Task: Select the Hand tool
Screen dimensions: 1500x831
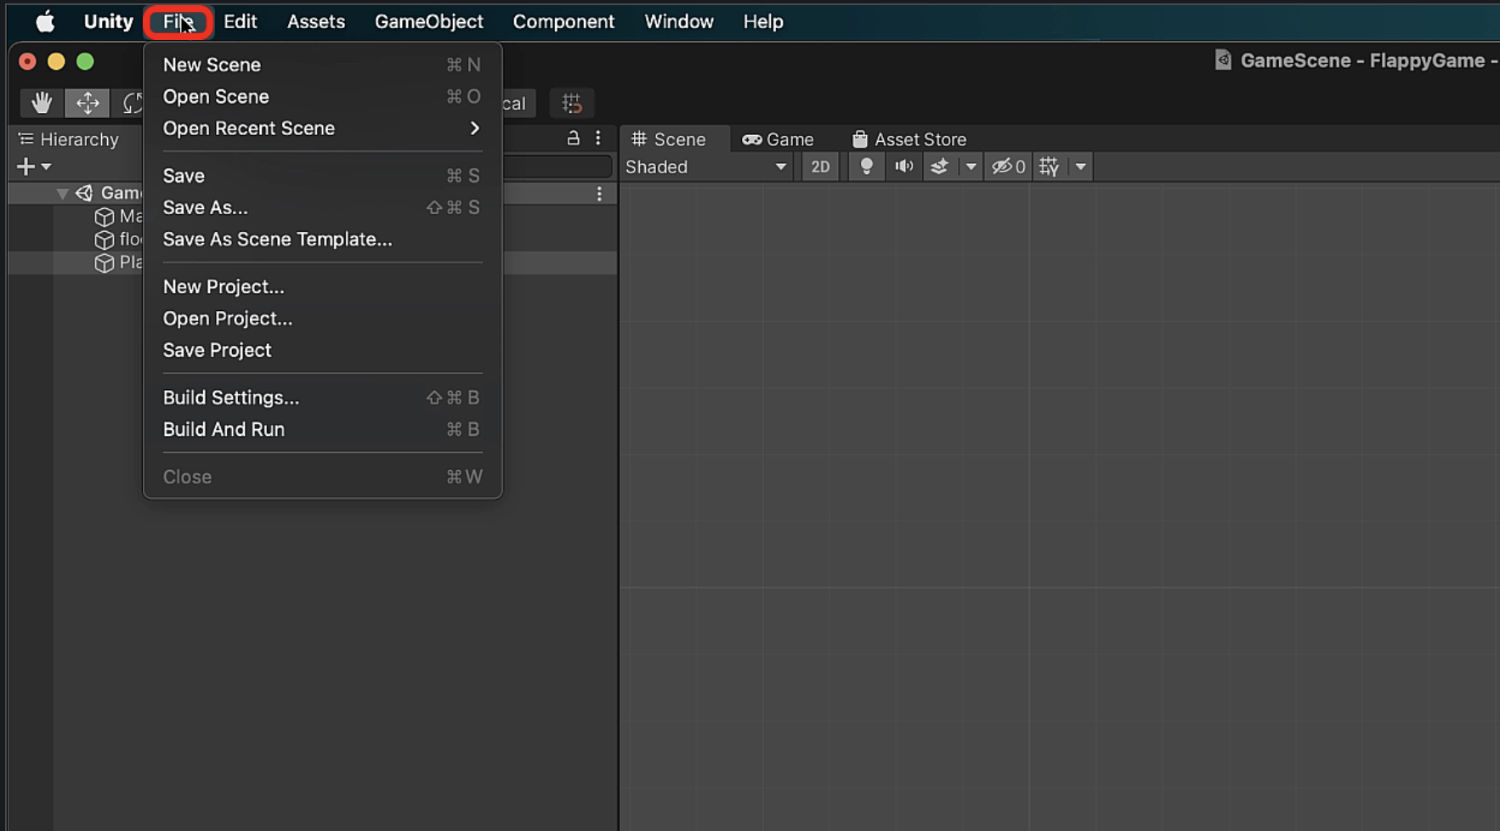Action: (x=42, y=103)
